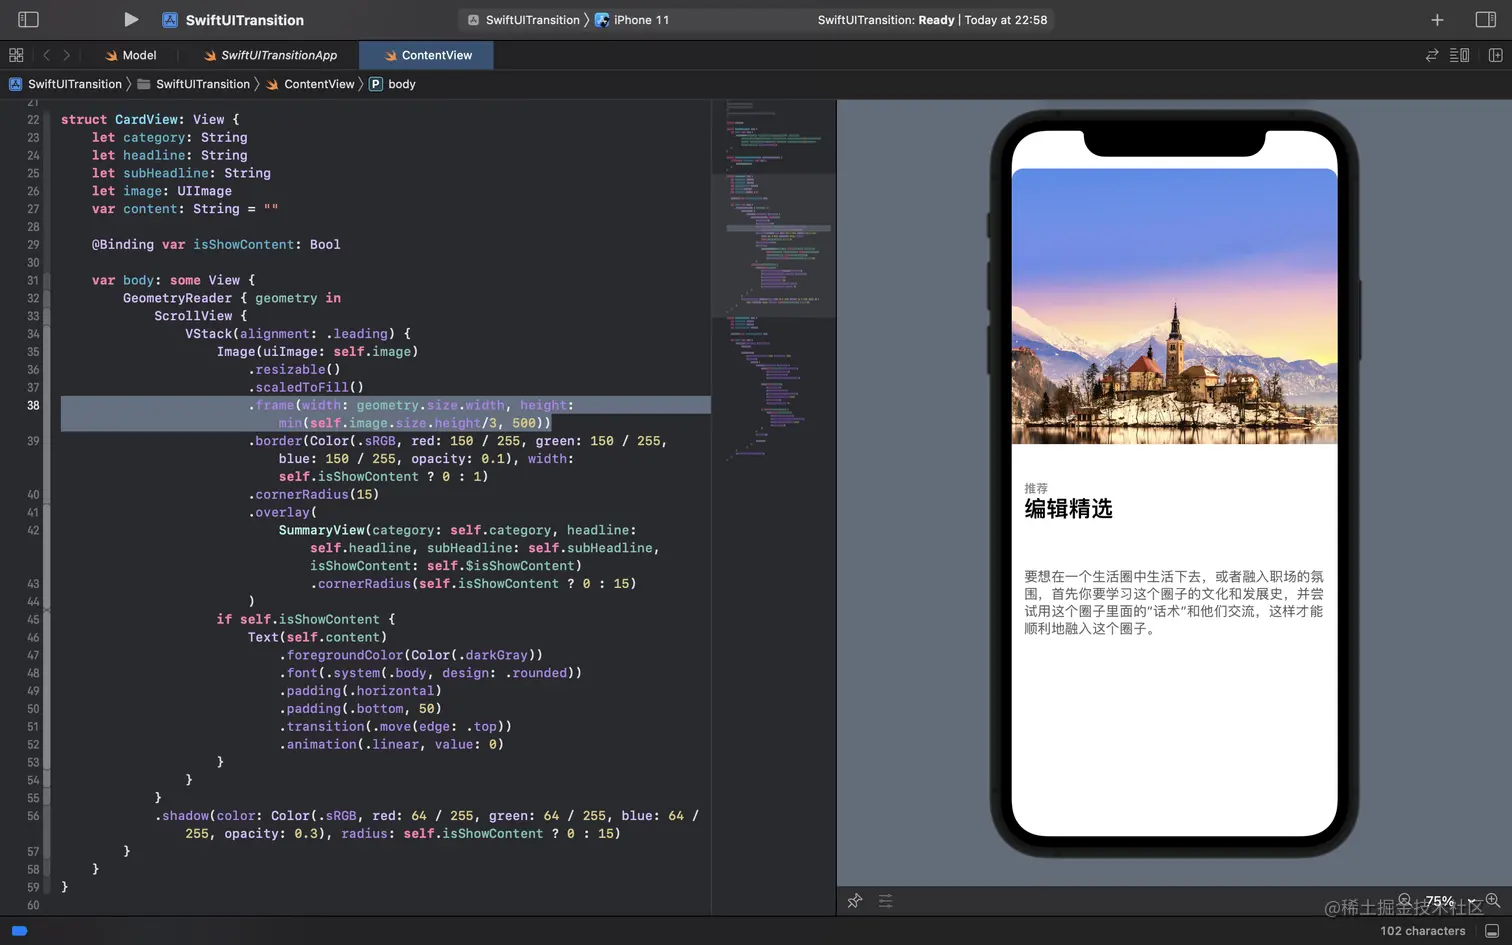Switch to the SwiftUITransitionApp tab
This screenshot has height=945, width=1512.
click(270, 55)
